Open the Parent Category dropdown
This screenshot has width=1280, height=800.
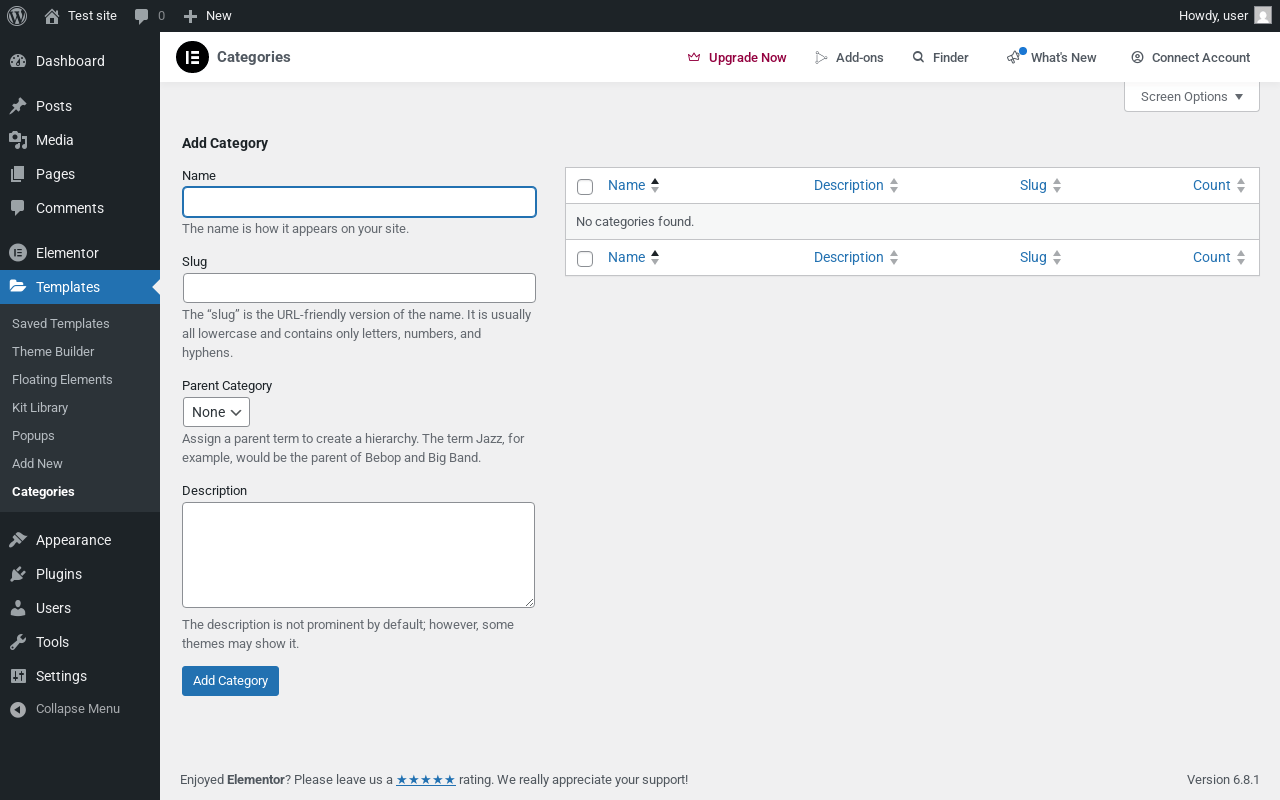coord(216,412)
